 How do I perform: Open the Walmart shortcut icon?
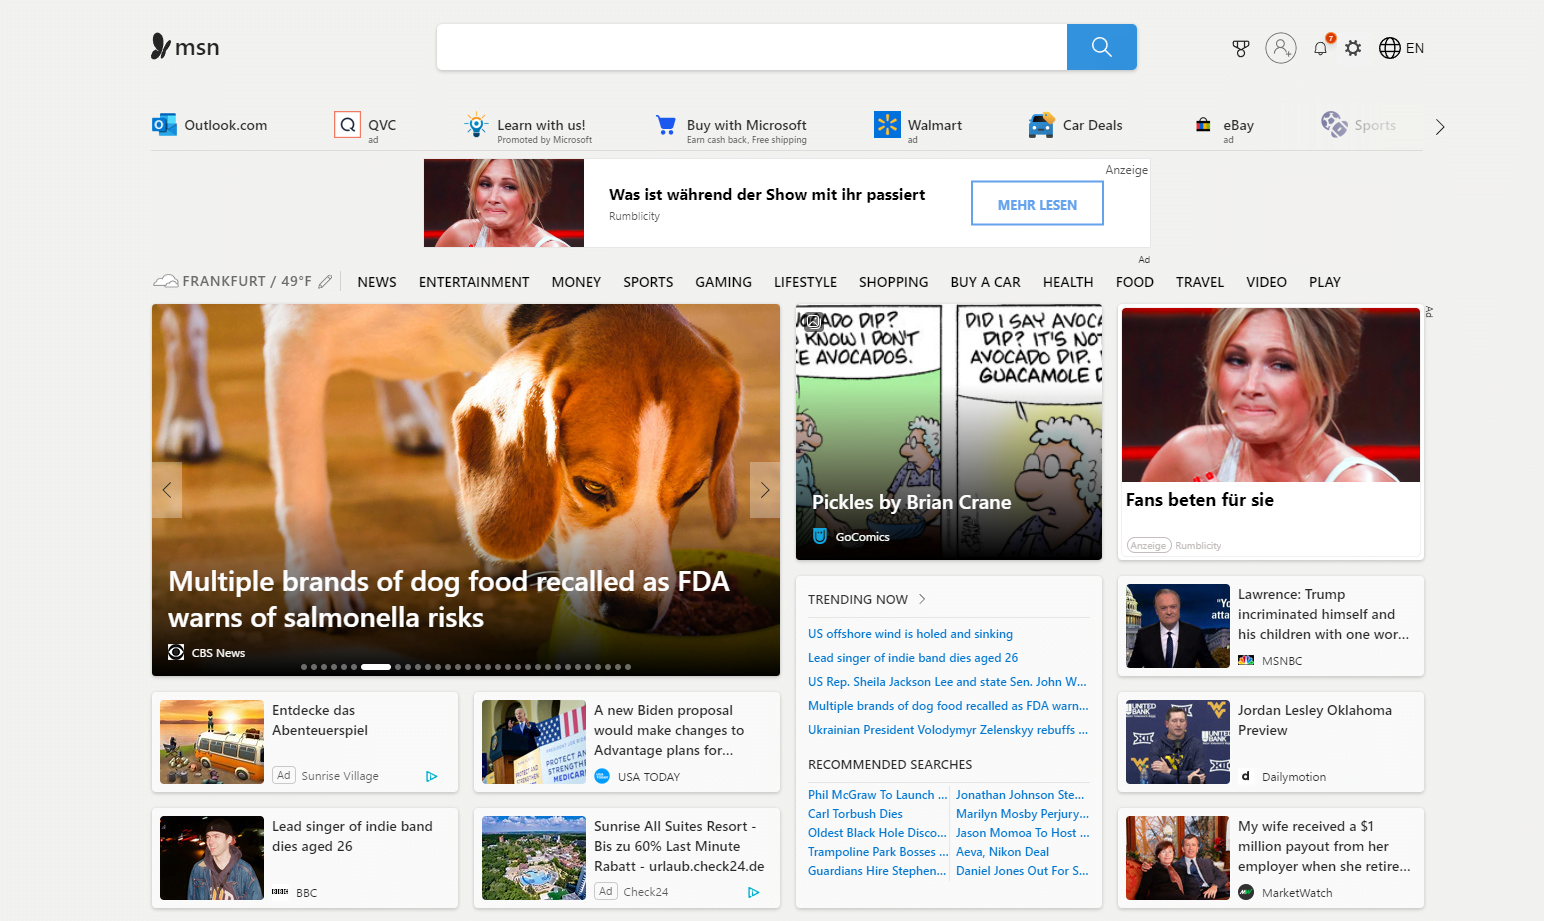click(x=887, y=124)
